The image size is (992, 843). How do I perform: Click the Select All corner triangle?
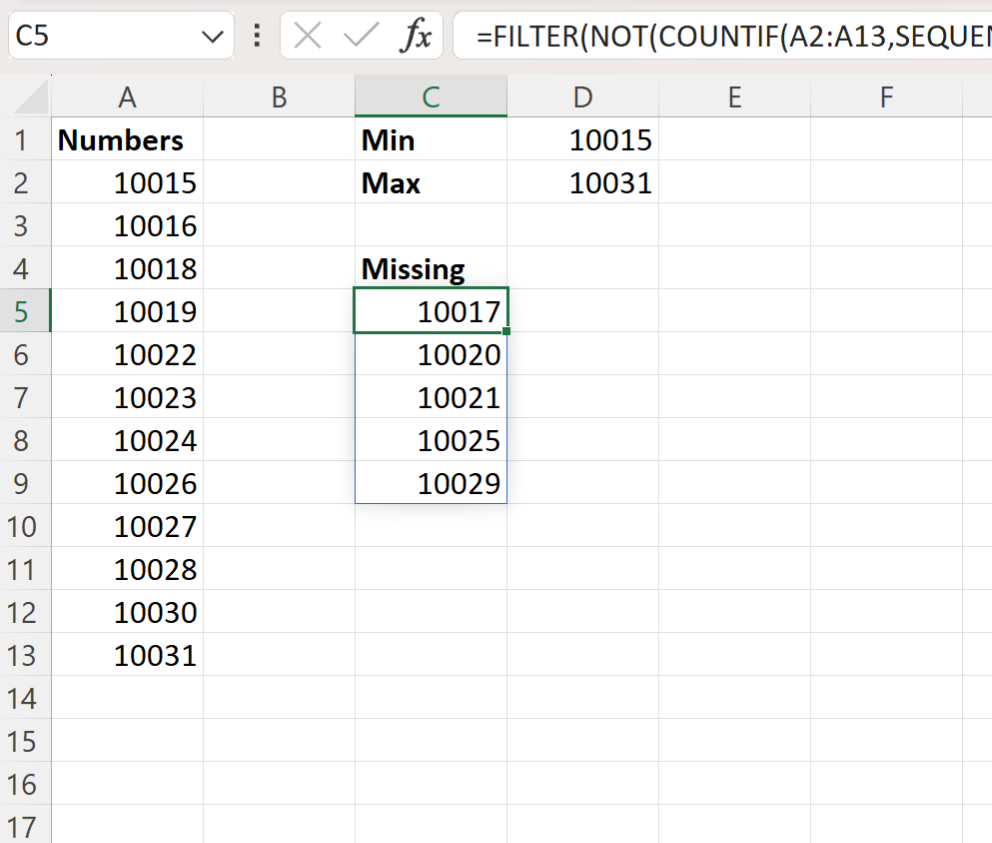[27, 98]
